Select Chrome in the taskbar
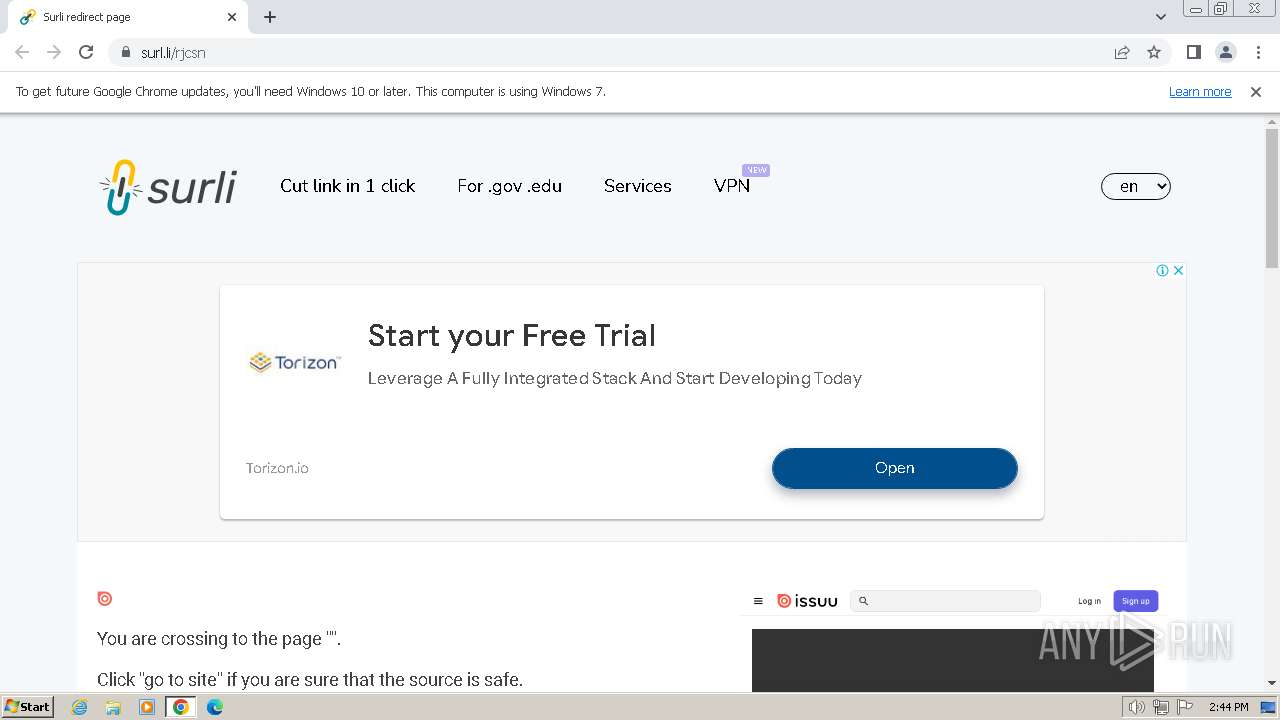The image size is (1280, 720). [x=181, y=707]
